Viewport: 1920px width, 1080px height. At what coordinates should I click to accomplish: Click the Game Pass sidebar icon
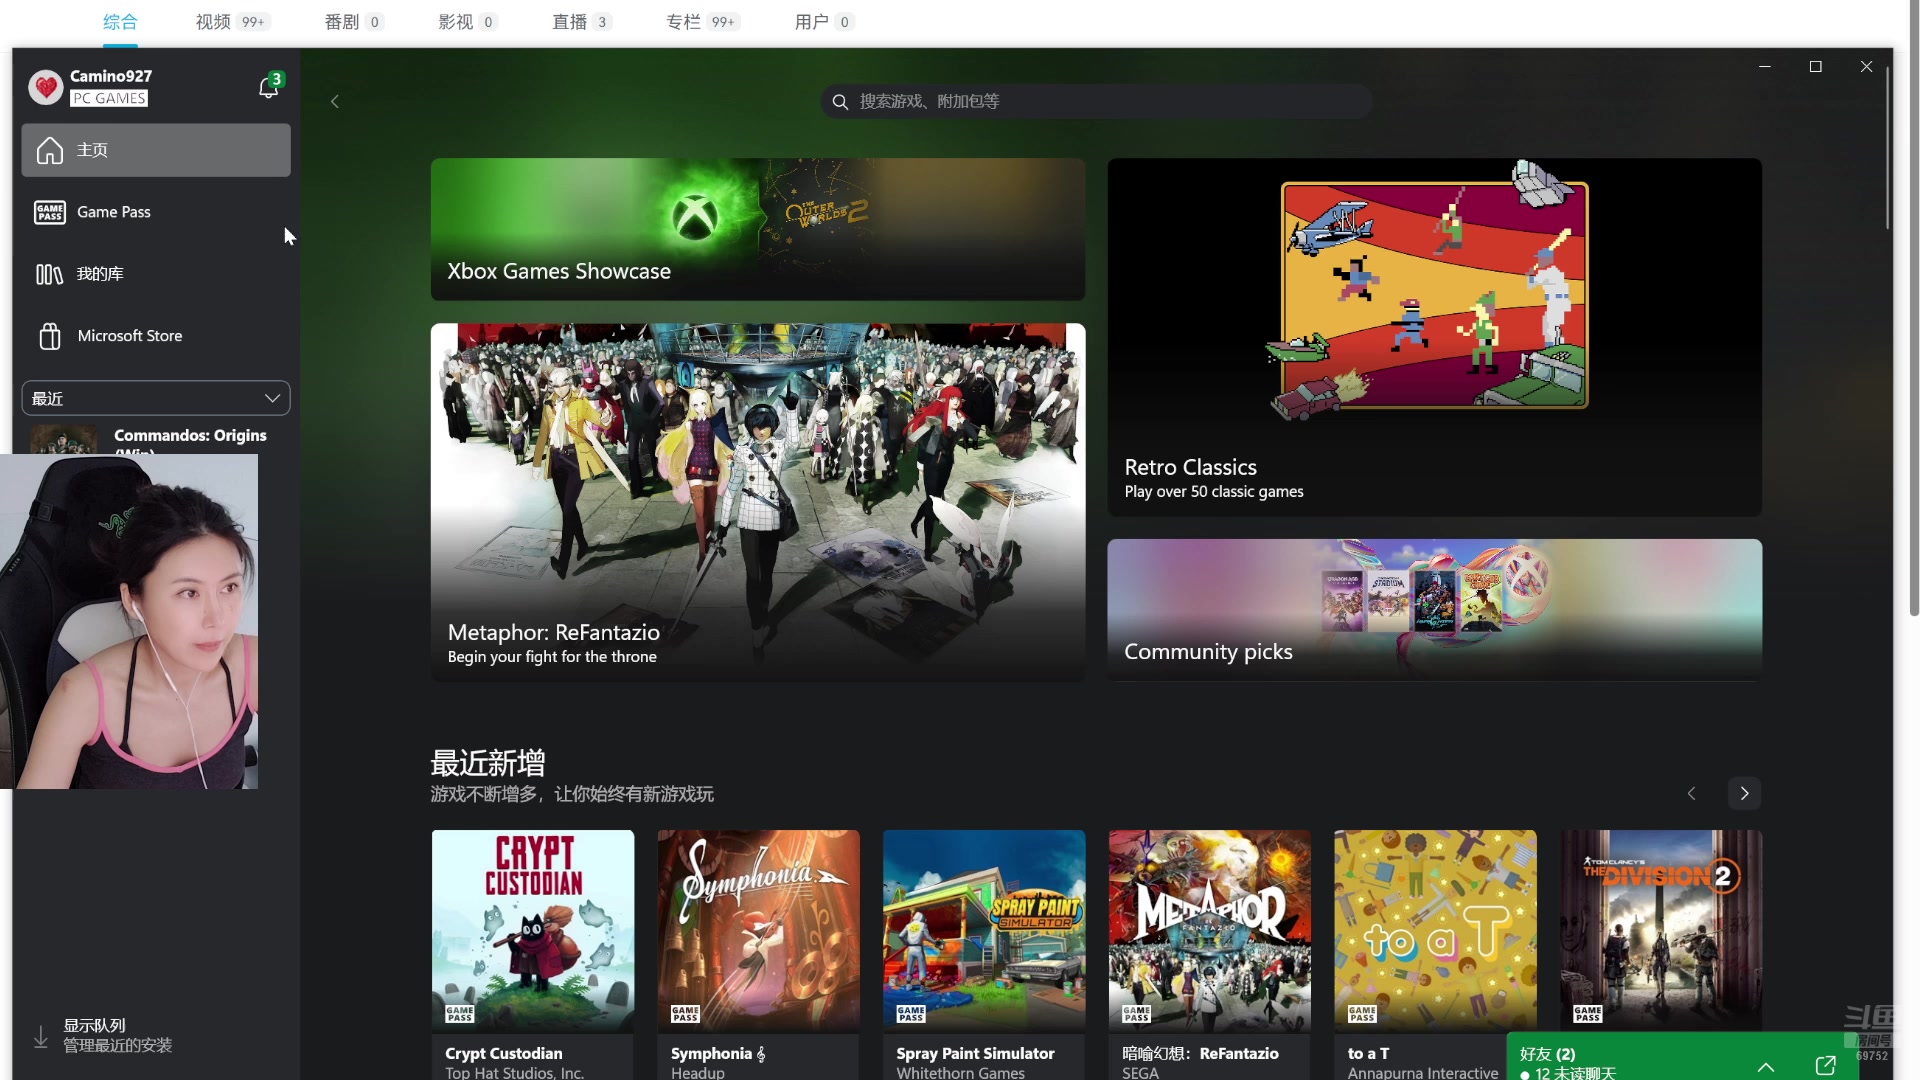49,212
